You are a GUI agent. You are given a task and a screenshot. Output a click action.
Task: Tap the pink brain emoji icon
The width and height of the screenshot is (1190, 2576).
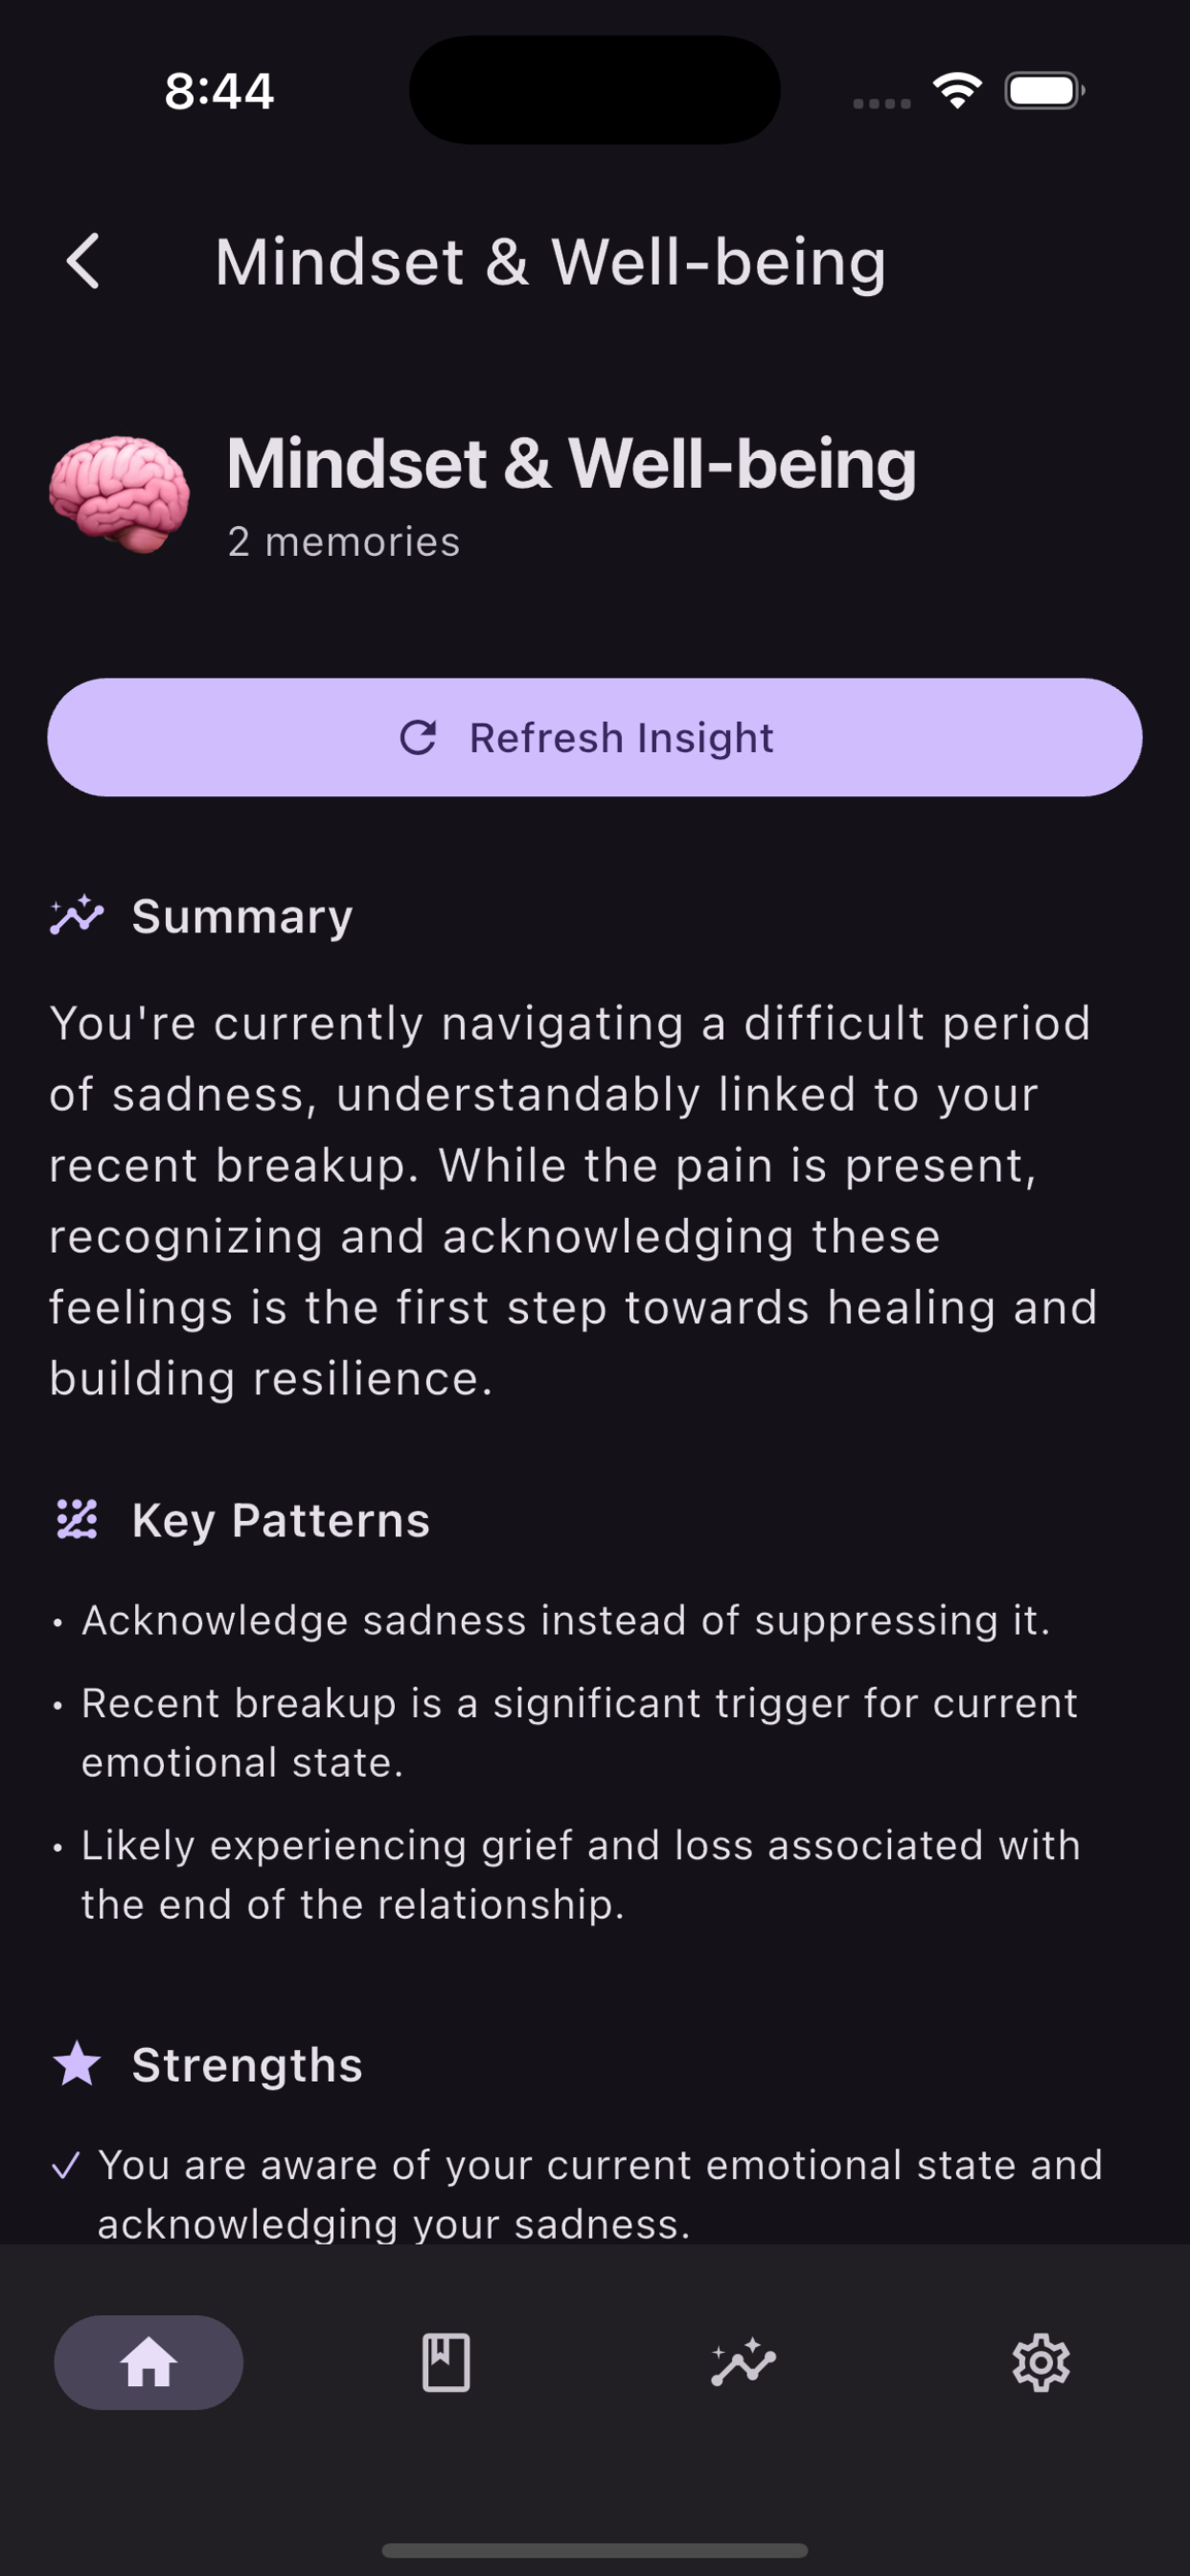click(x=119, y=493)
